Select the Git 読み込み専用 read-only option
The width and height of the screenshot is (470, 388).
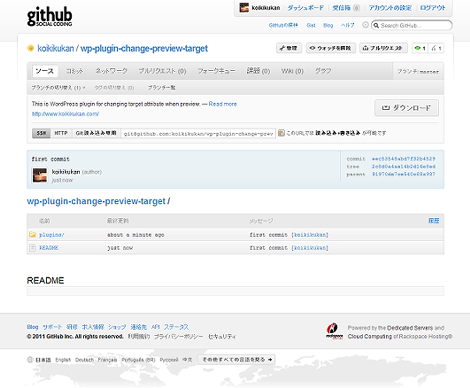pos(96,133)
